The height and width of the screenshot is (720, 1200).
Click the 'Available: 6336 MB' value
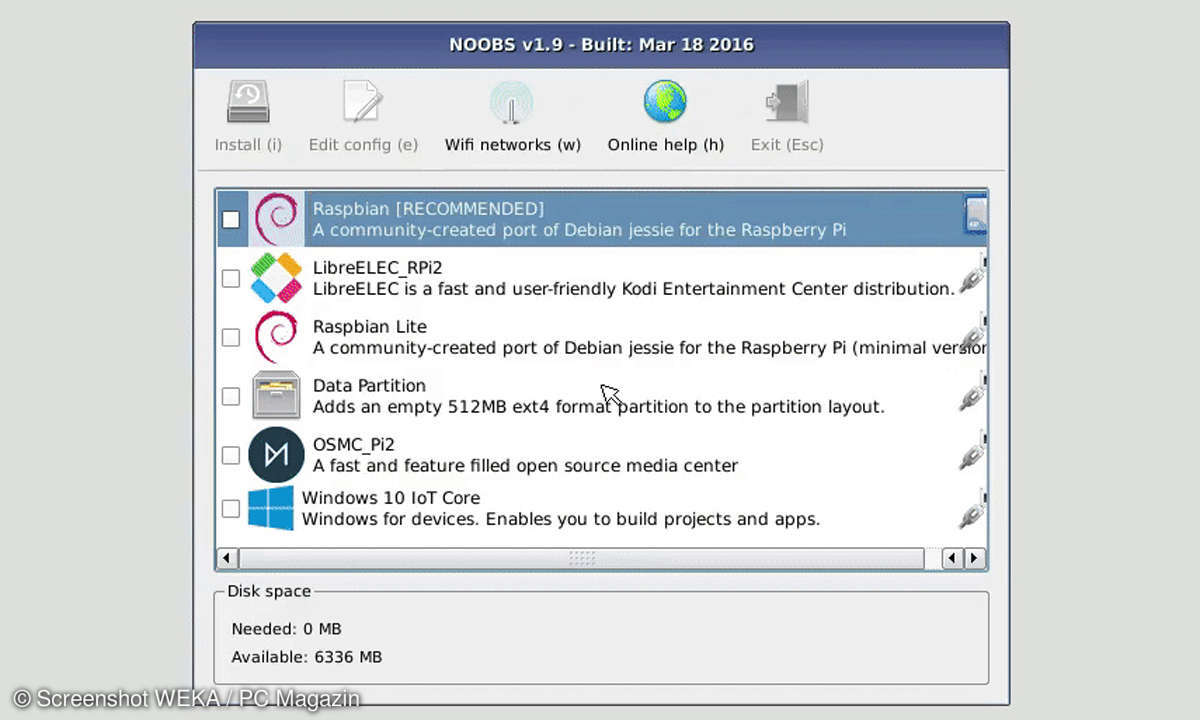coord(307,657)
